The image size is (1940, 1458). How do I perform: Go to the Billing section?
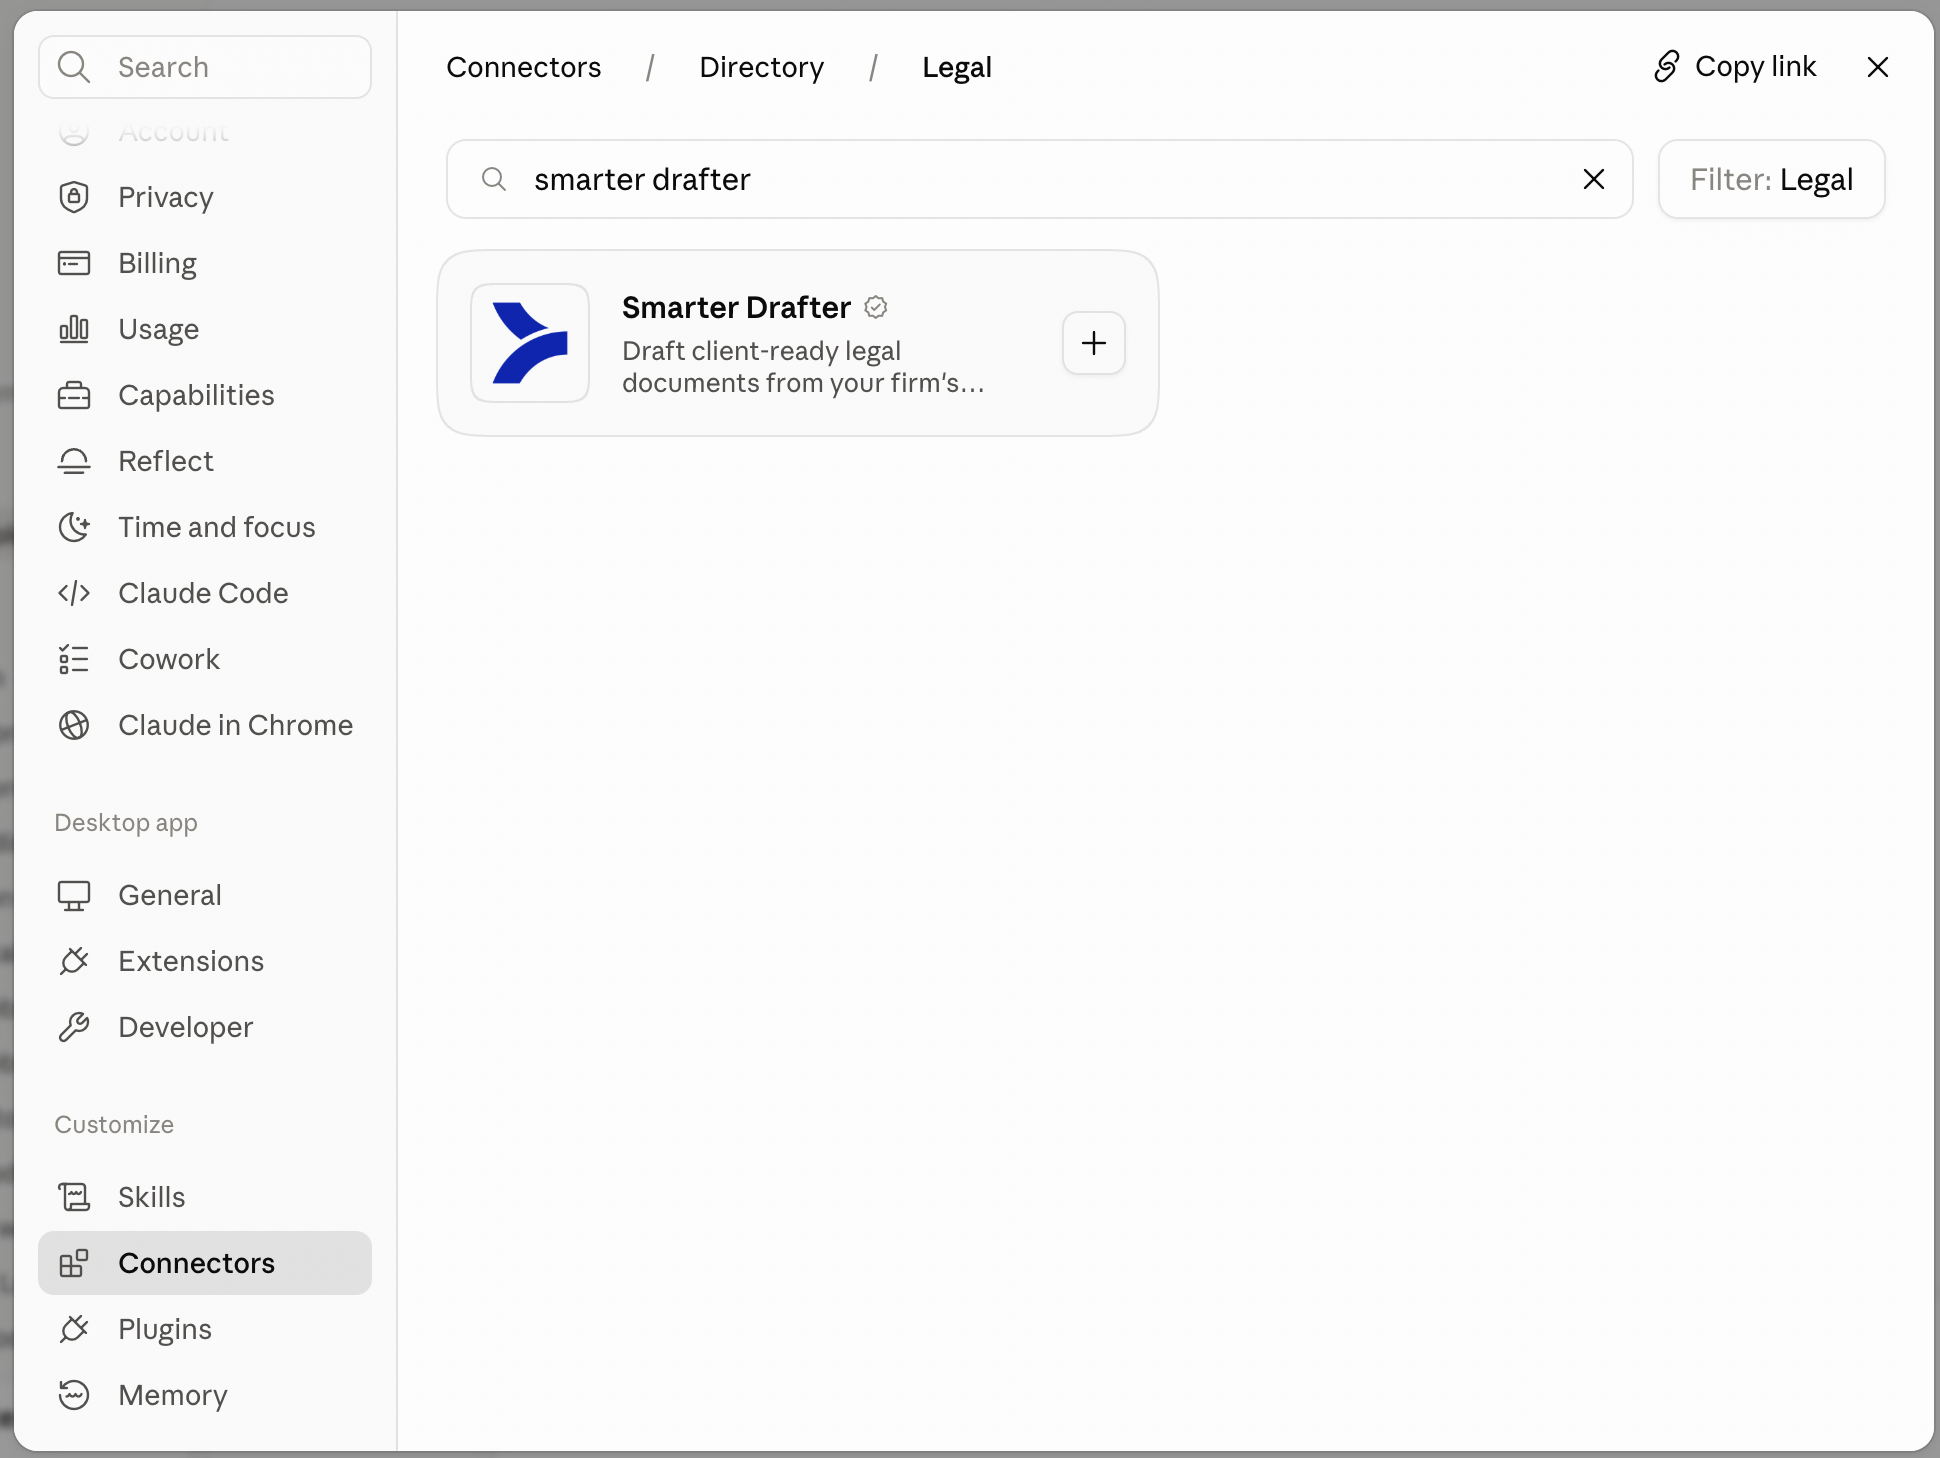pyautogui.click(x=205, y=263)
